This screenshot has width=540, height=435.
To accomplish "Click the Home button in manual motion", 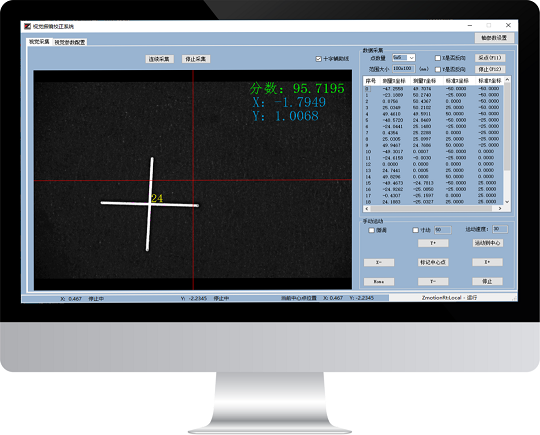I will point(379,281).
